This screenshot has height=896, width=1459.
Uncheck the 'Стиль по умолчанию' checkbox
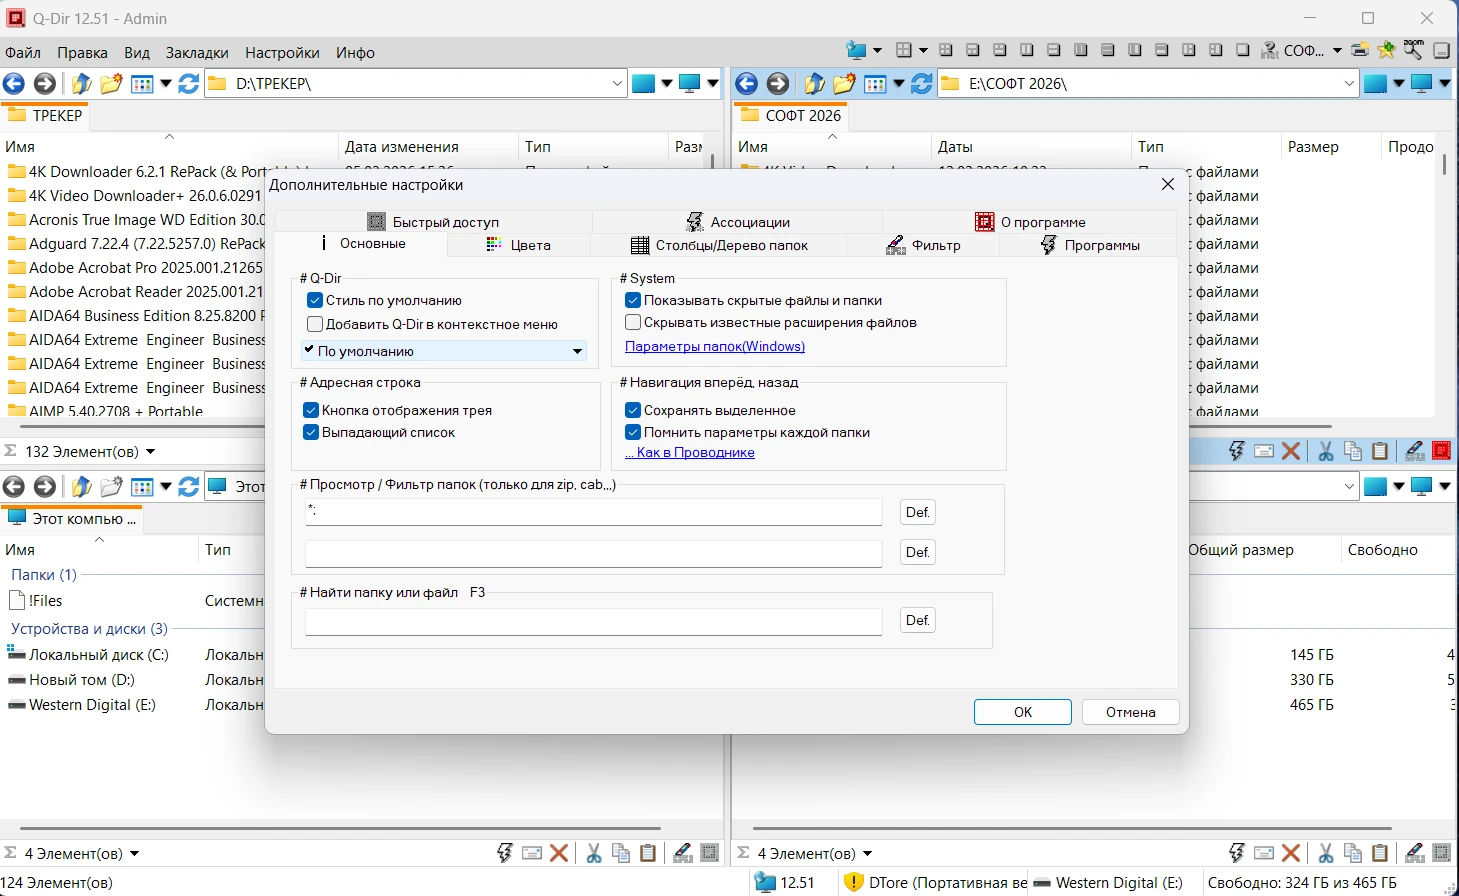(x=315, y=300)
